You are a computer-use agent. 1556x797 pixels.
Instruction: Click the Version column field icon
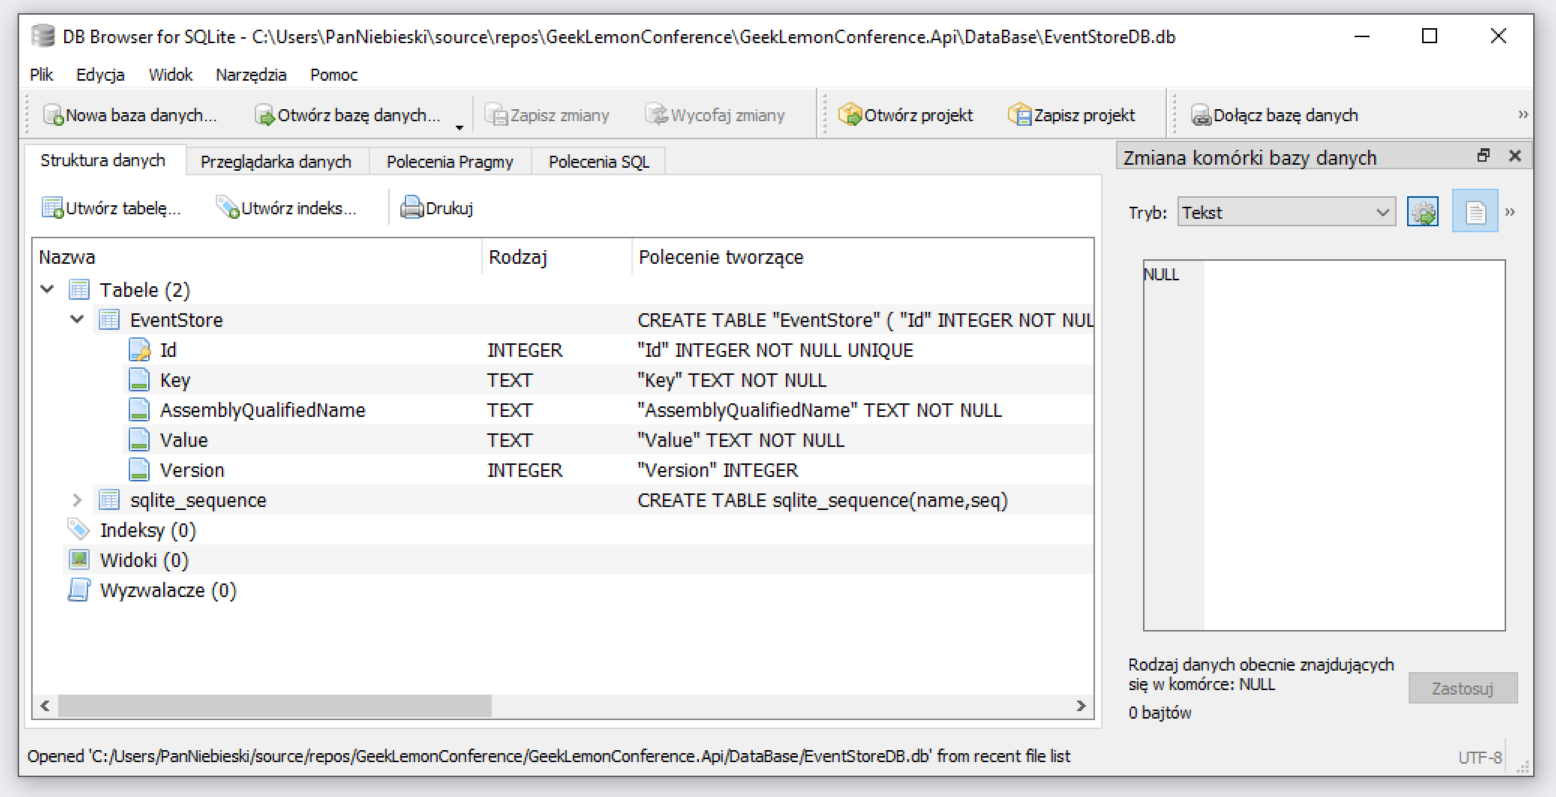(x=139, y=470)
